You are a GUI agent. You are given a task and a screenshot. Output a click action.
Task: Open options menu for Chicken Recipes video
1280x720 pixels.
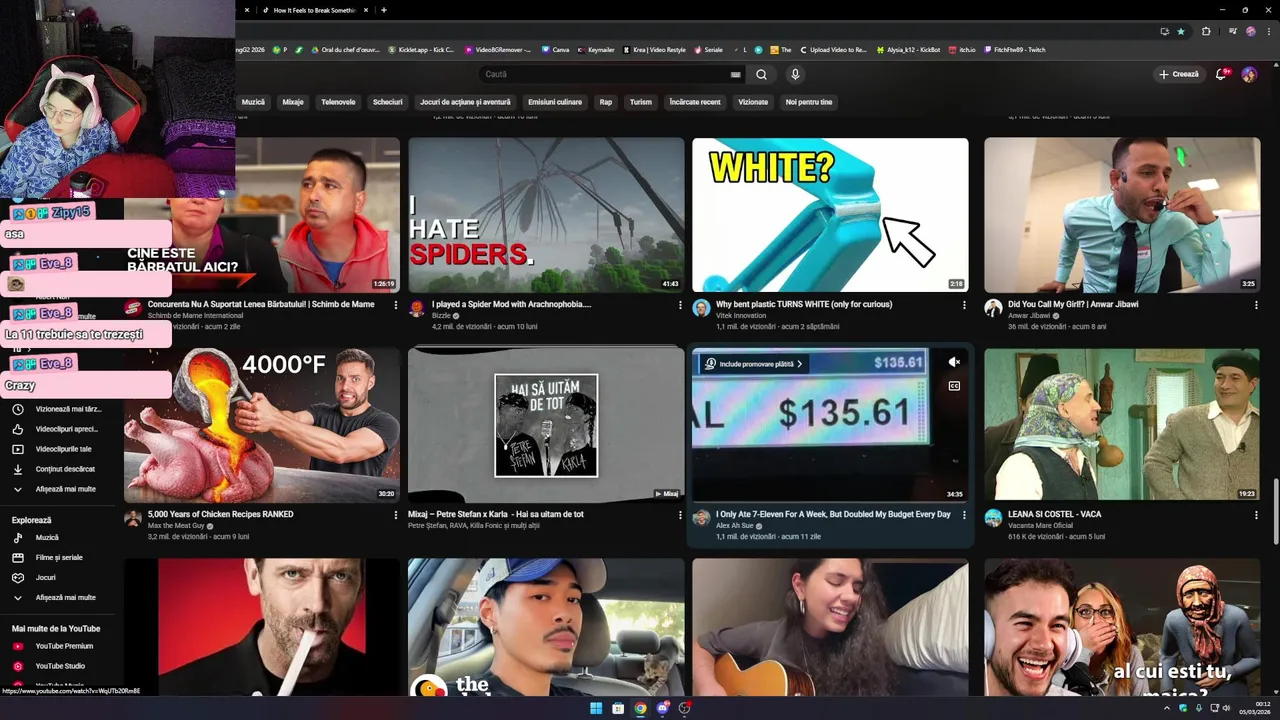(x=396, y=515)
